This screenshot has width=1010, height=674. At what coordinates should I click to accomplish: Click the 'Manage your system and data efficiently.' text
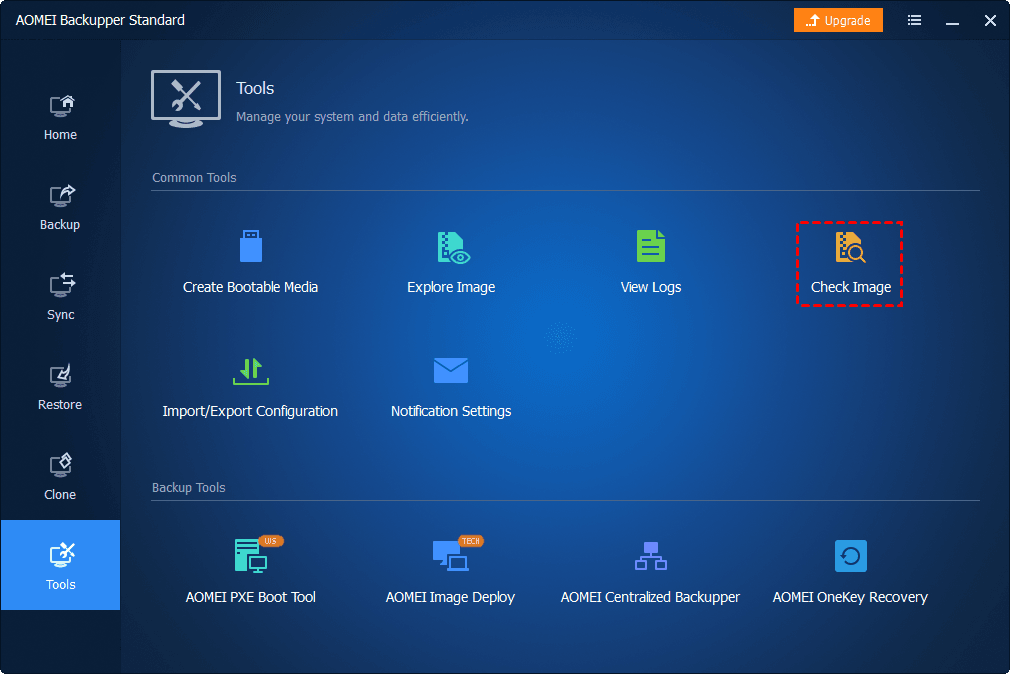pyautogui.click(x=352, y=117)
